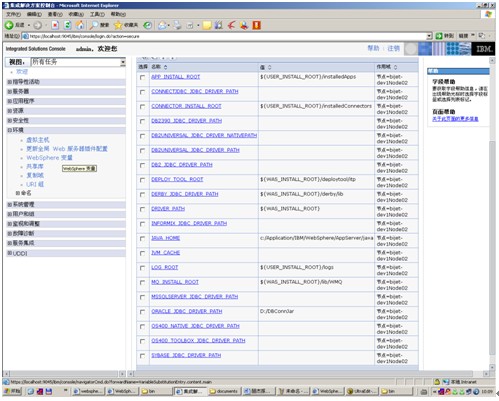499x401 pixels.
Task: Open the 'documents' folder taskbar button
Action: pyautogui.click(x=224, y=391)
